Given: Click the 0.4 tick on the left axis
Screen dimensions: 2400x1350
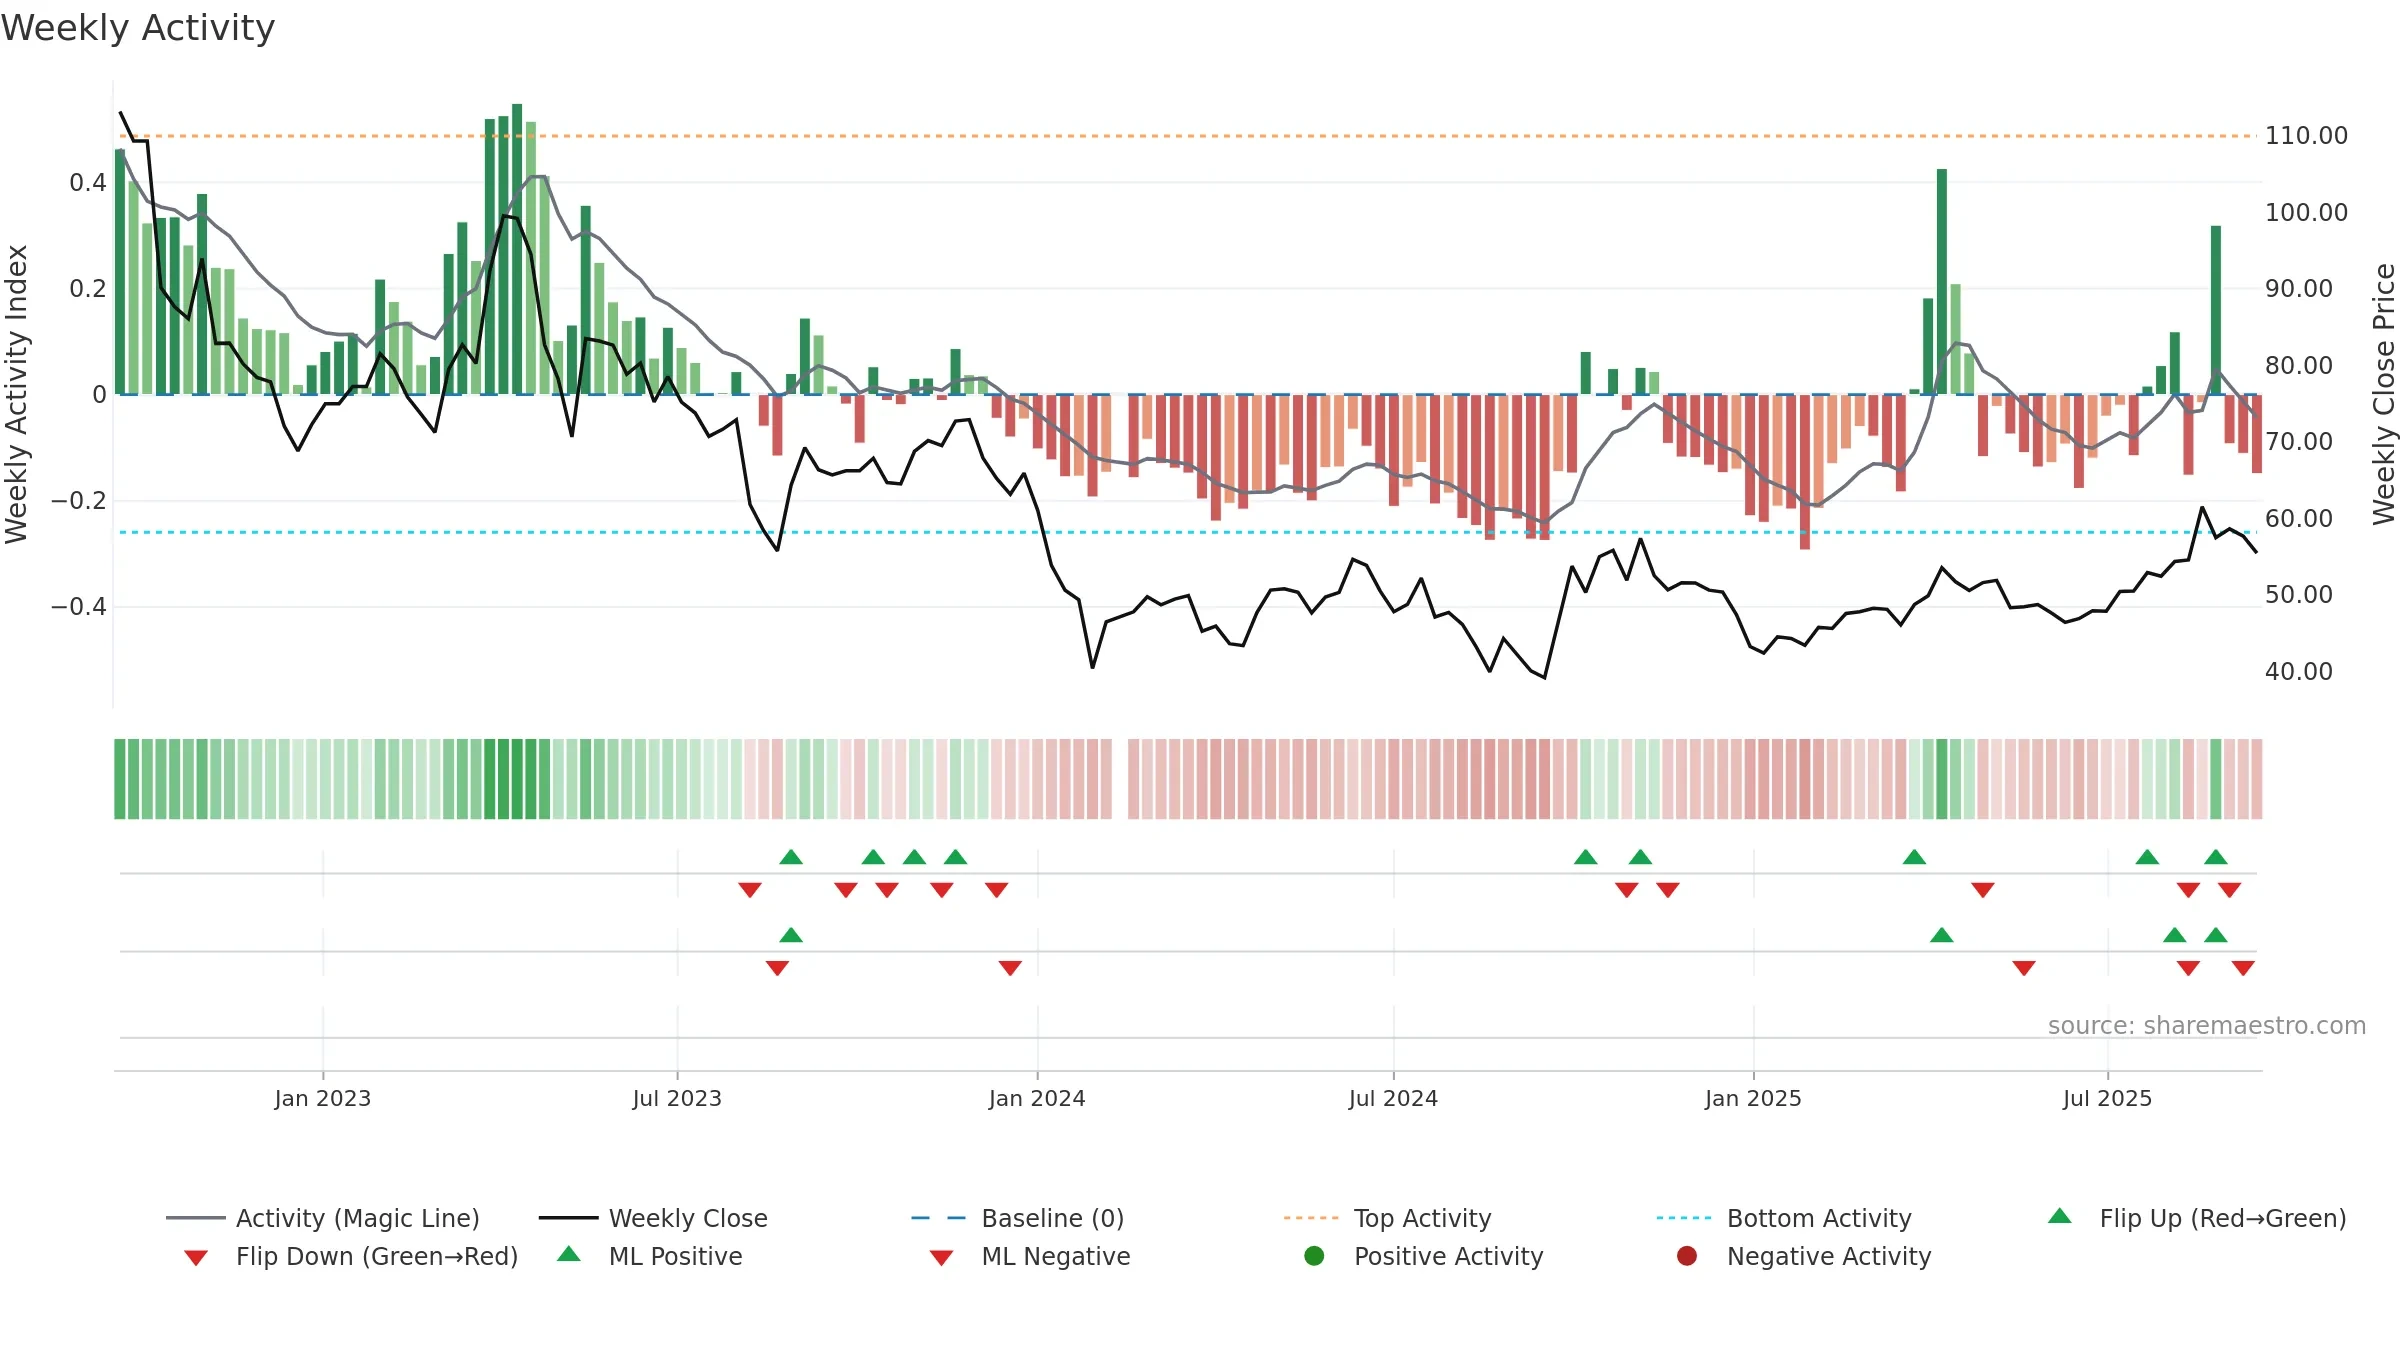Looking at the screenshot, I should tap(88, 182).
